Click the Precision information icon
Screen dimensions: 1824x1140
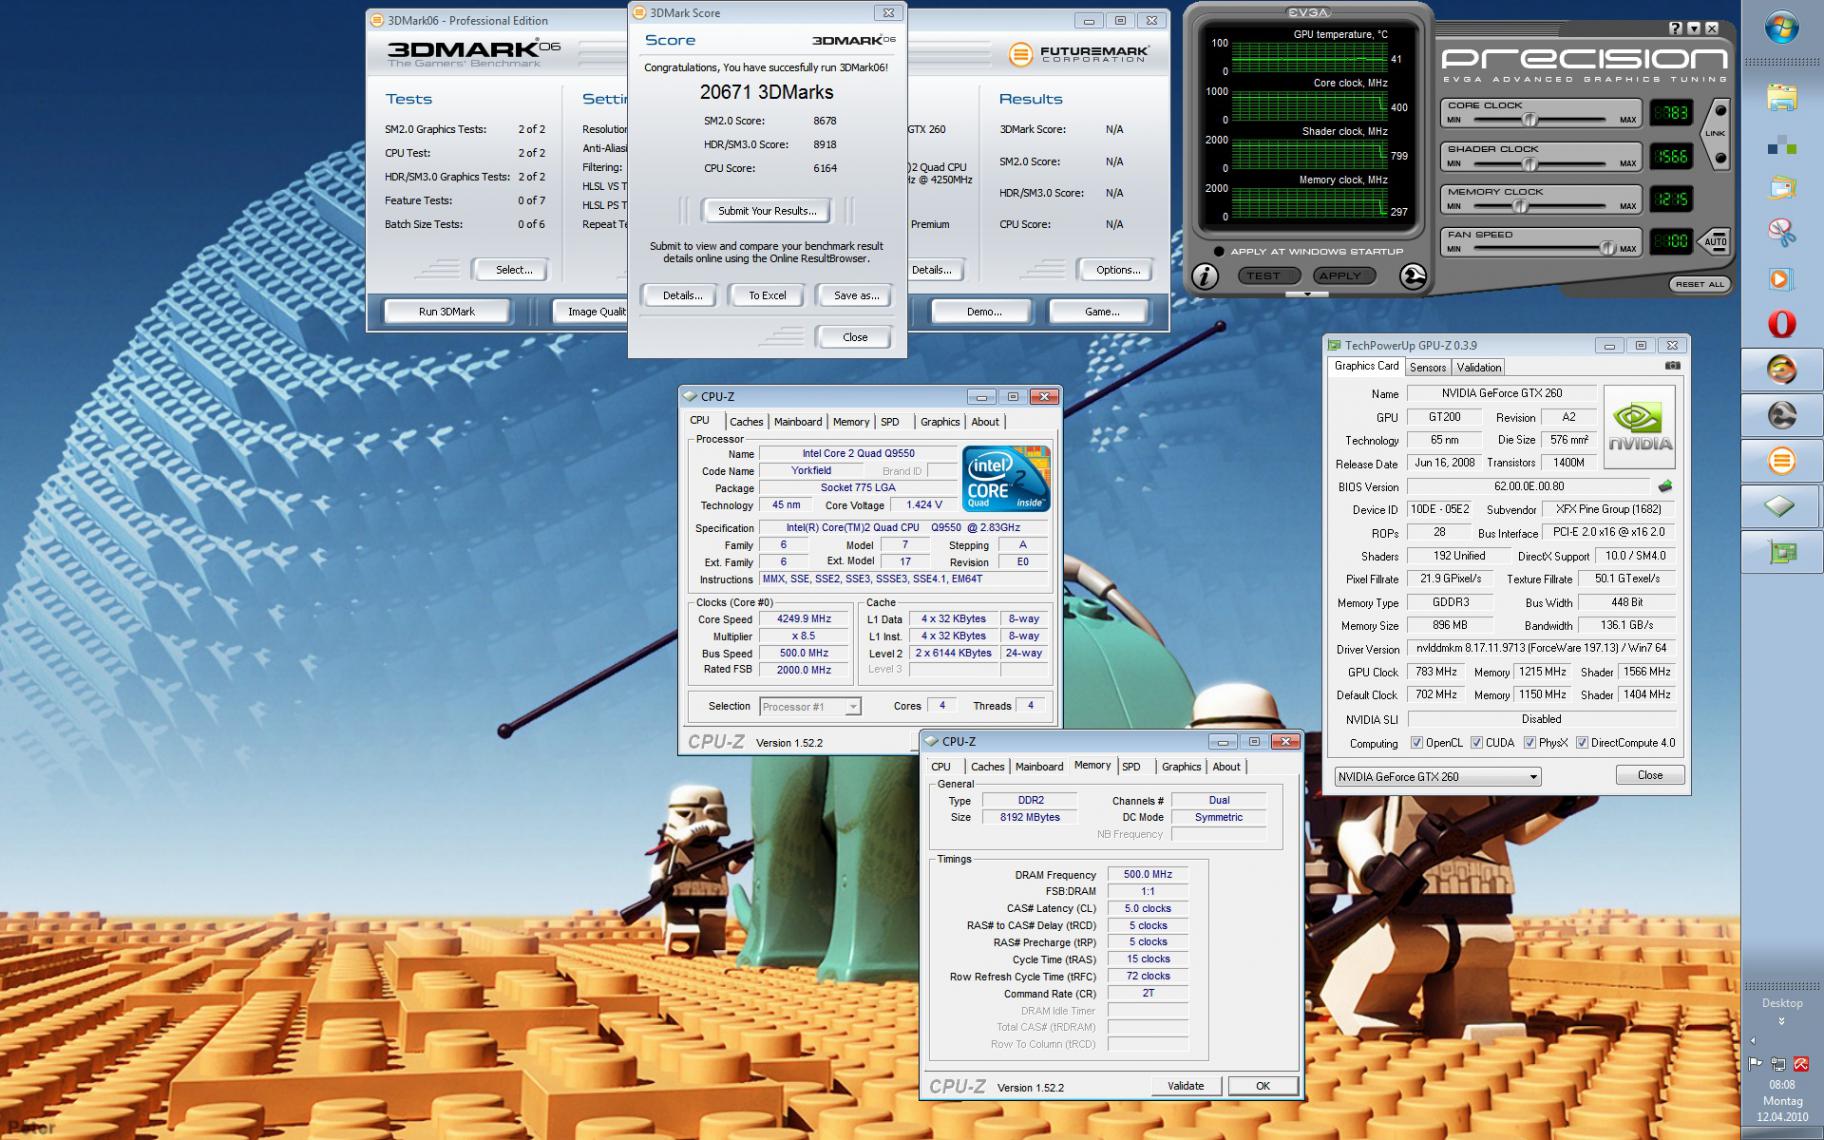[1205, 277]
